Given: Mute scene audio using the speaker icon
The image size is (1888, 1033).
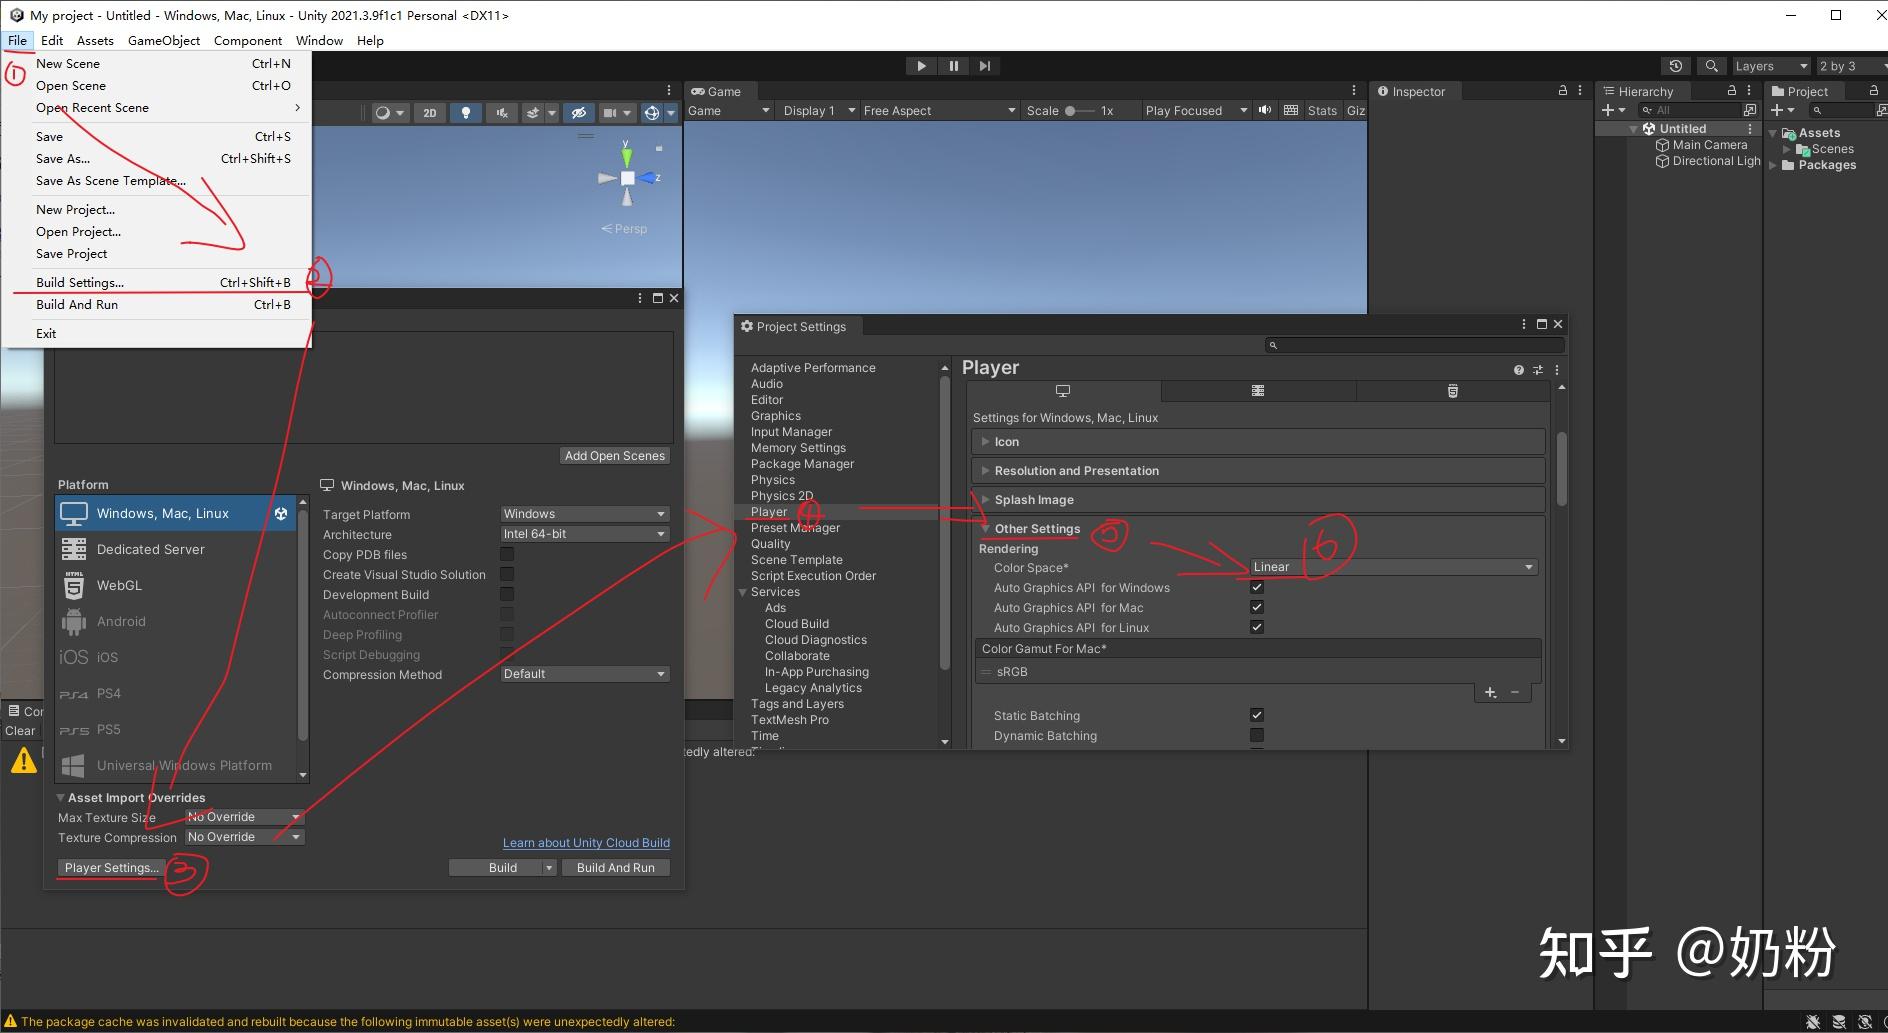Looking at the screenshot, I should [x=502, y=112].
